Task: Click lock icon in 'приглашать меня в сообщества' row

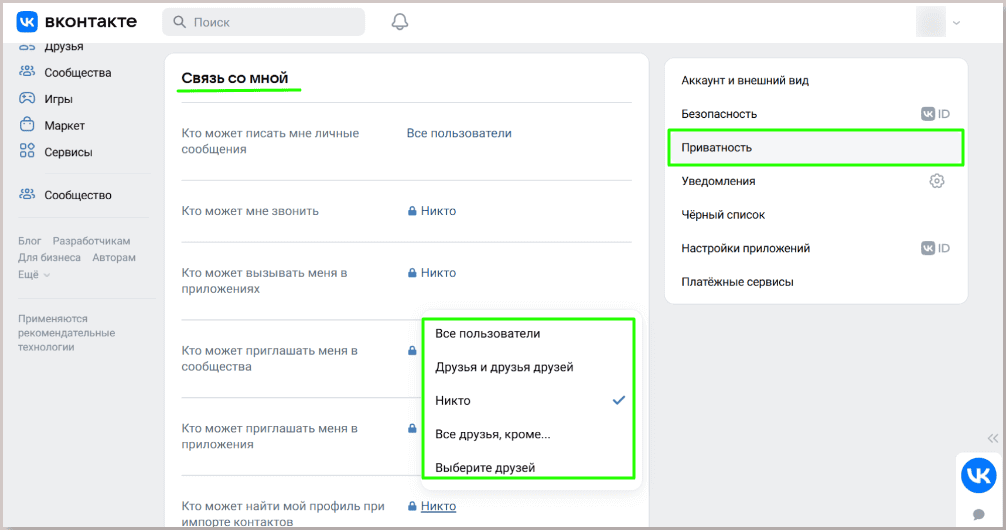Action: (x=412, y=350)
